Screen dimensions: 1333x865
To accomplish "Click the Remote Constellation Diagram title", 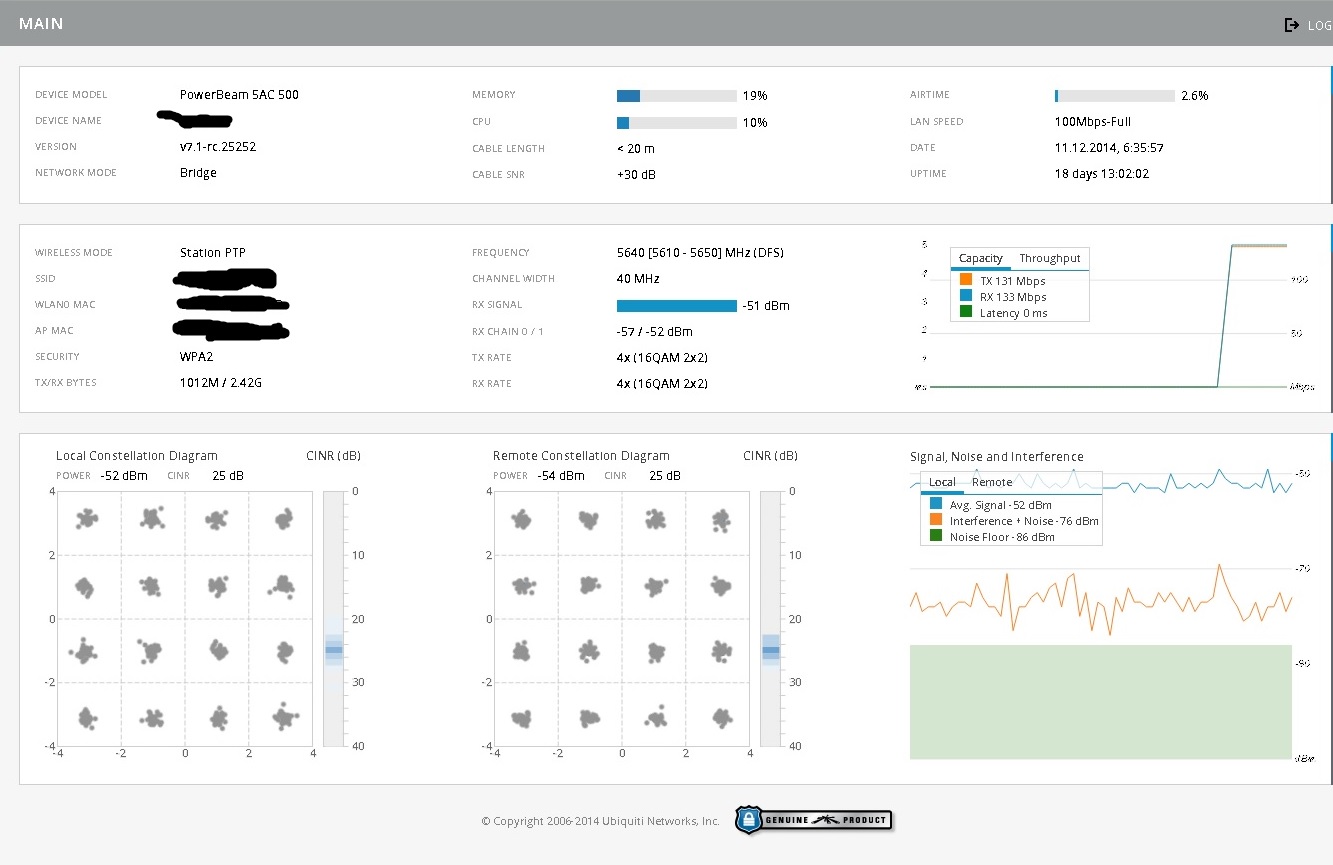I will pyautogui.click(x=581, y=456).
